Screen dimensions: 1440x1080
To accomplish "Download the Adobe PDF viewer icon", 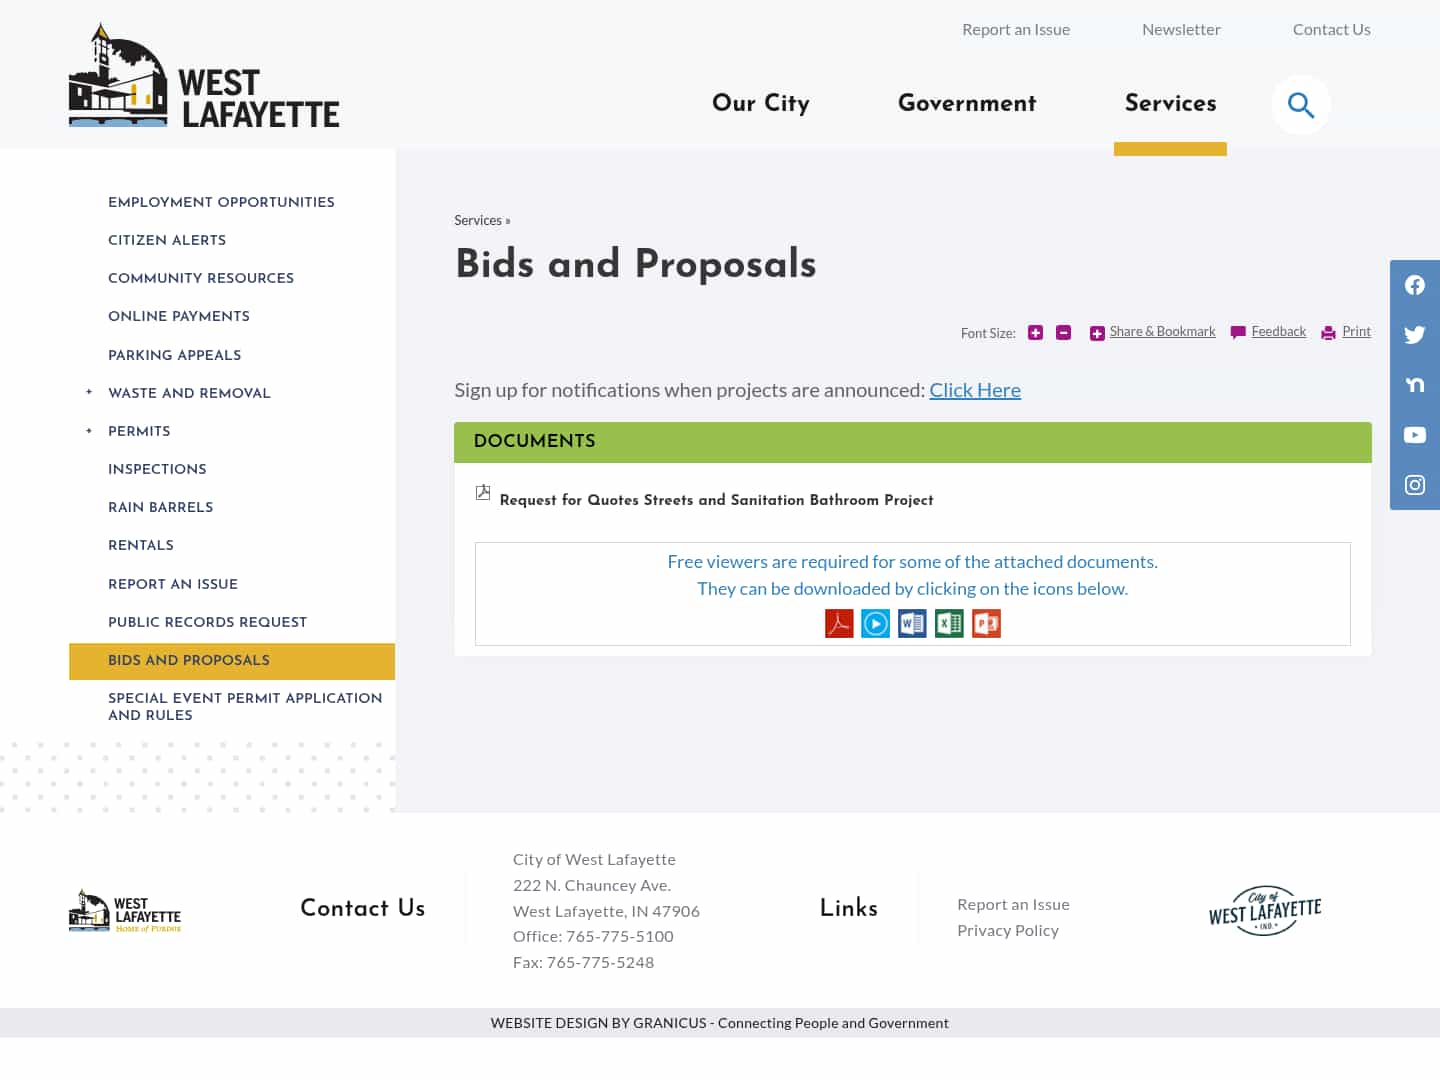I will pos(839,622).
